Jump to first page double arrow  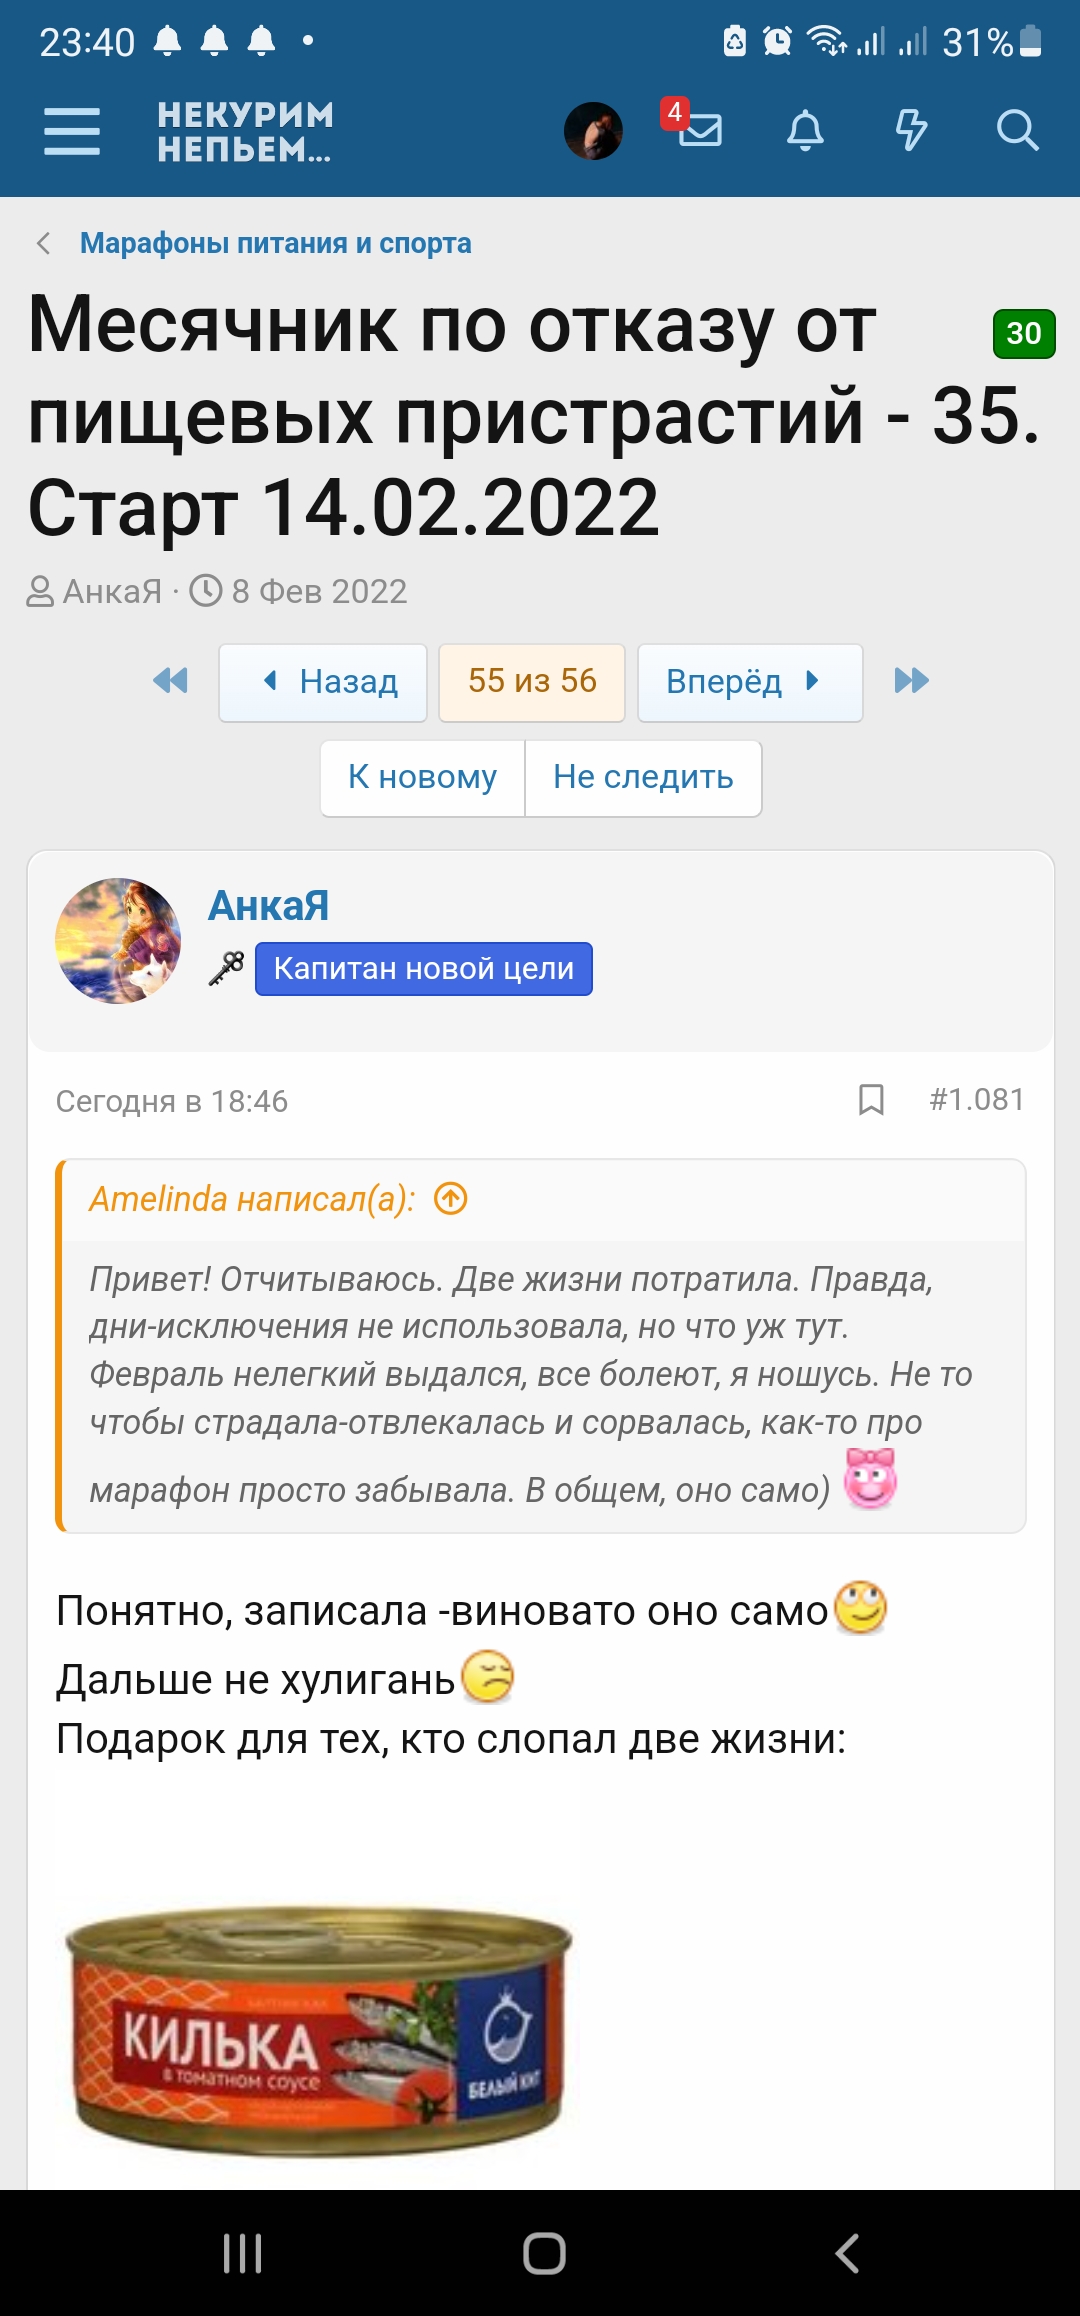click(x=171, y=682)
